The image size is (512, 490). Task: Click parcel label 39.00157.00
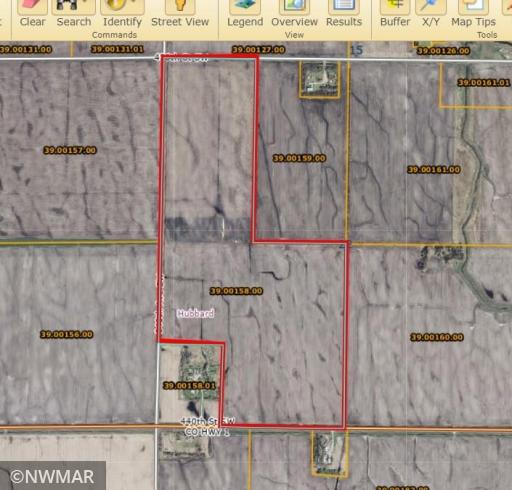point(70,150)
